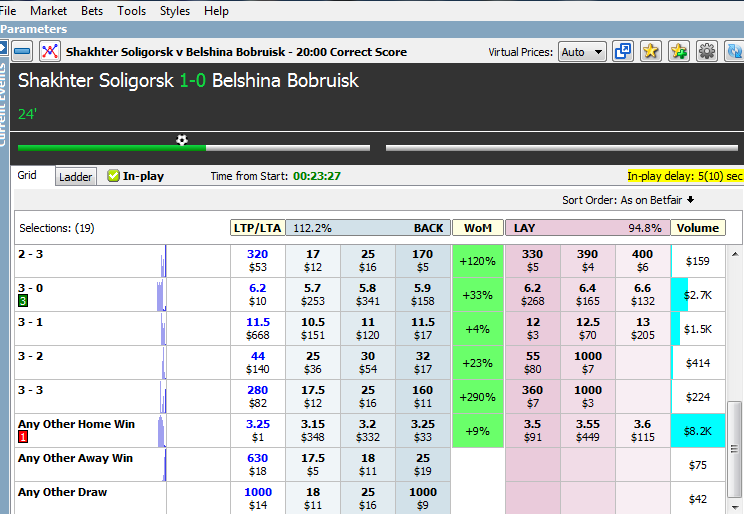The image size is (744, 514).
Task: Click the BACK 112.2% column header
Action: tap(368, 228)
